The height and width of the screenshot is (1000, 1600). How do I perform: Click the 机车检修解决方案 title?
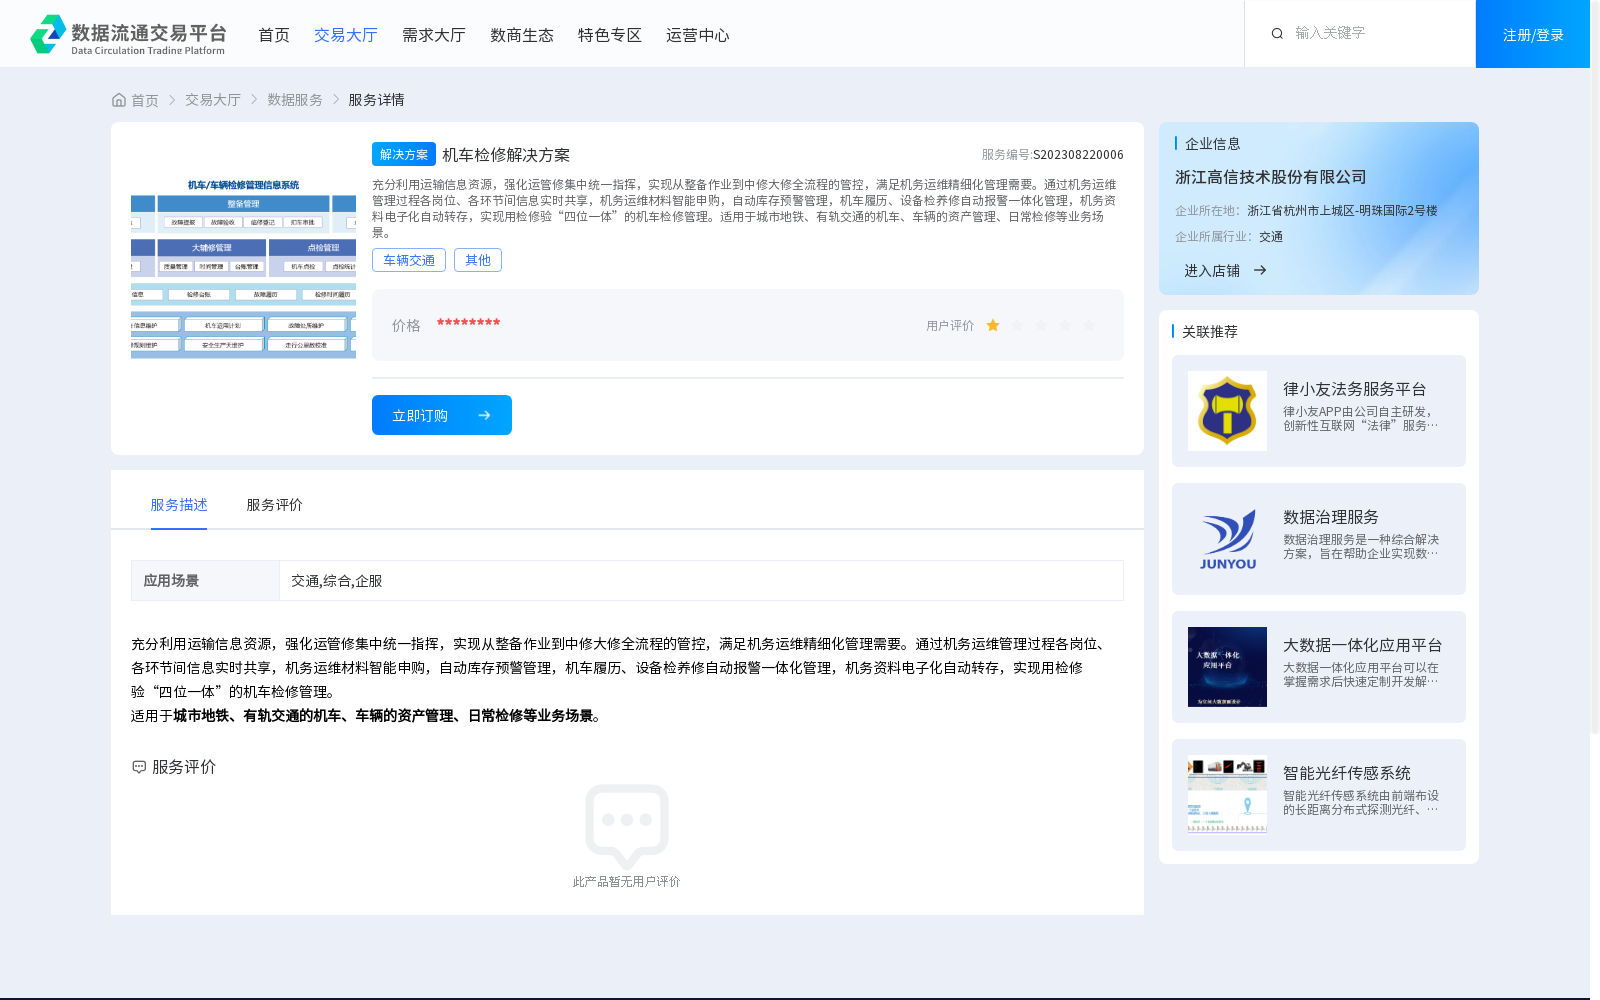(506, 155)
